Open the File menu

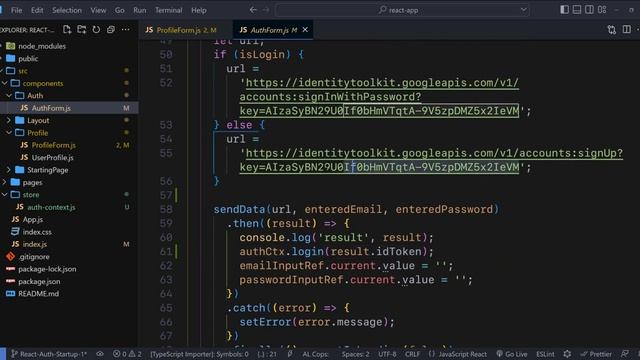coord(17,10)
